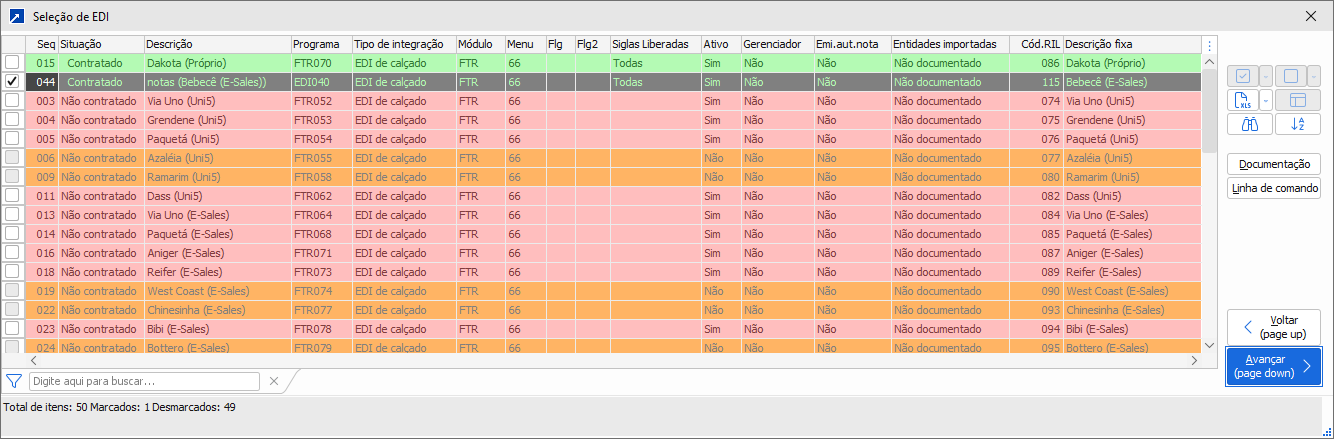
Task: Select the 'Azaléia (Uni5)' description cell
Action: point(217,157)
